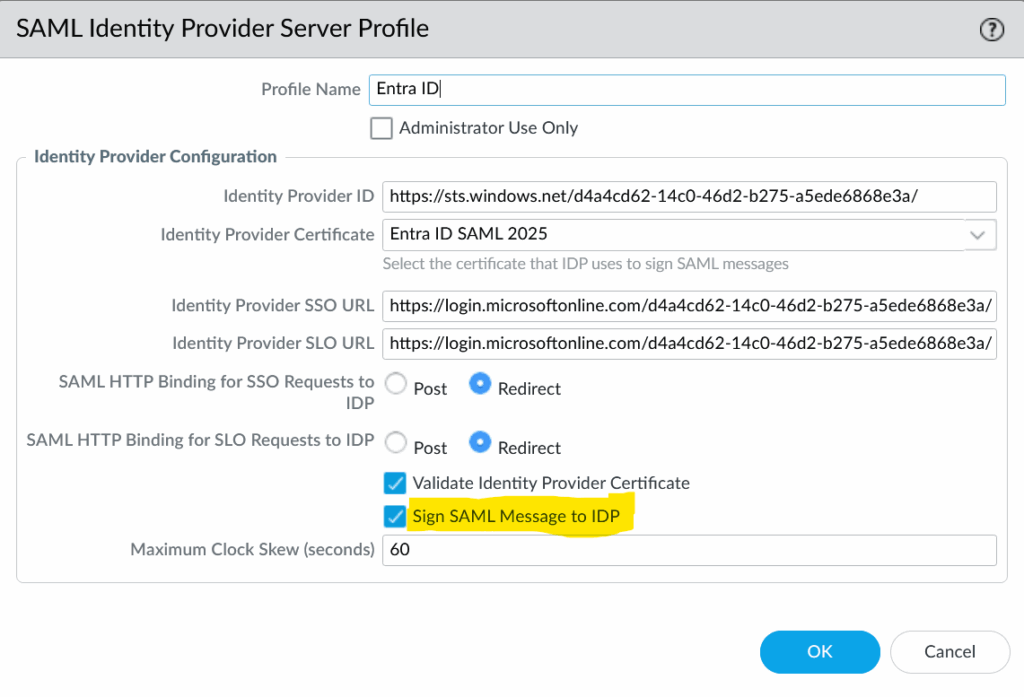Choose Post for SLO Requests binding

pyautogui.click(x=397, y=445)
